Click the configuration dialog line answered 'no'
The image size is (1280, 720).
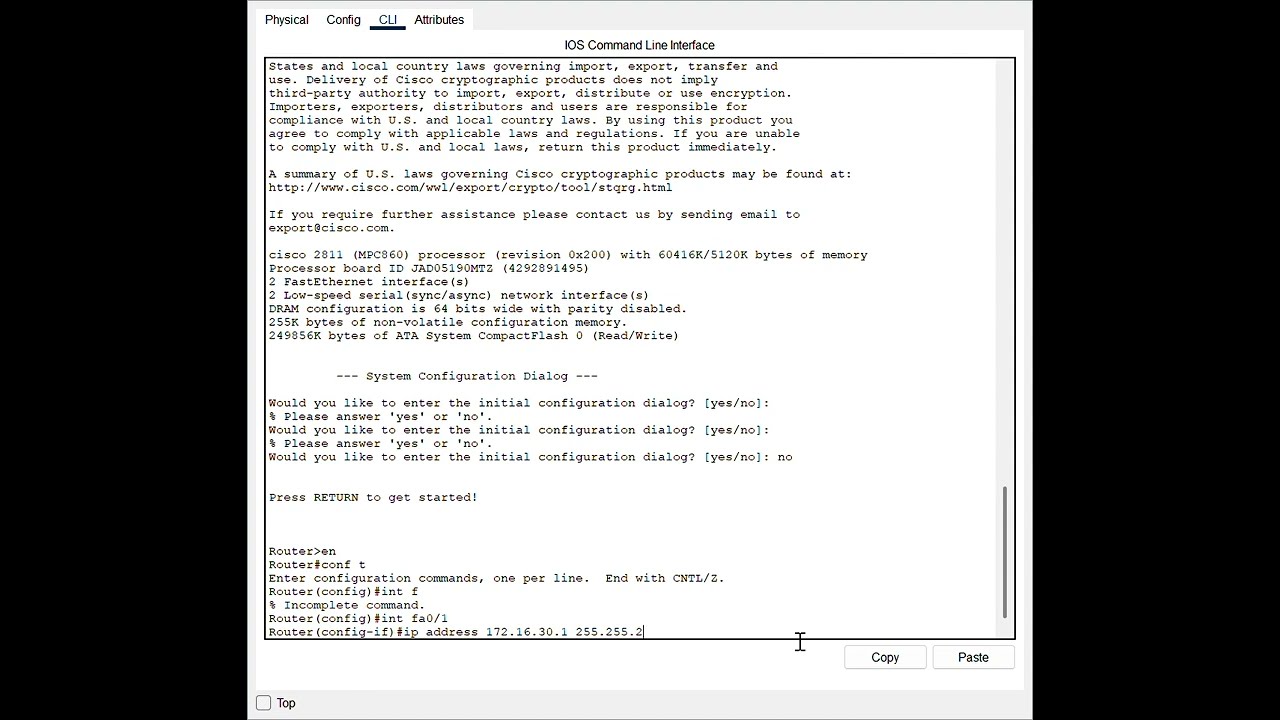coord(530,456)
